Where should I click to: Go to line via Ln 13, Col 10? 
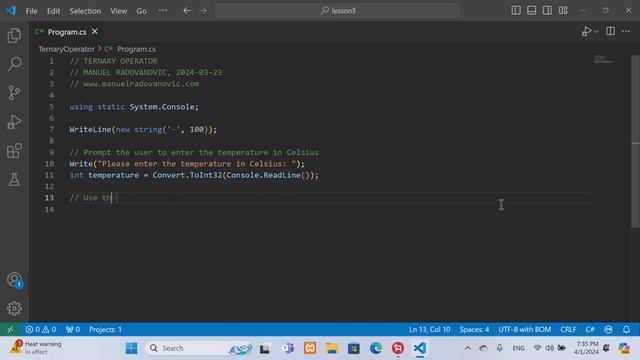click(x=429, y=329)
